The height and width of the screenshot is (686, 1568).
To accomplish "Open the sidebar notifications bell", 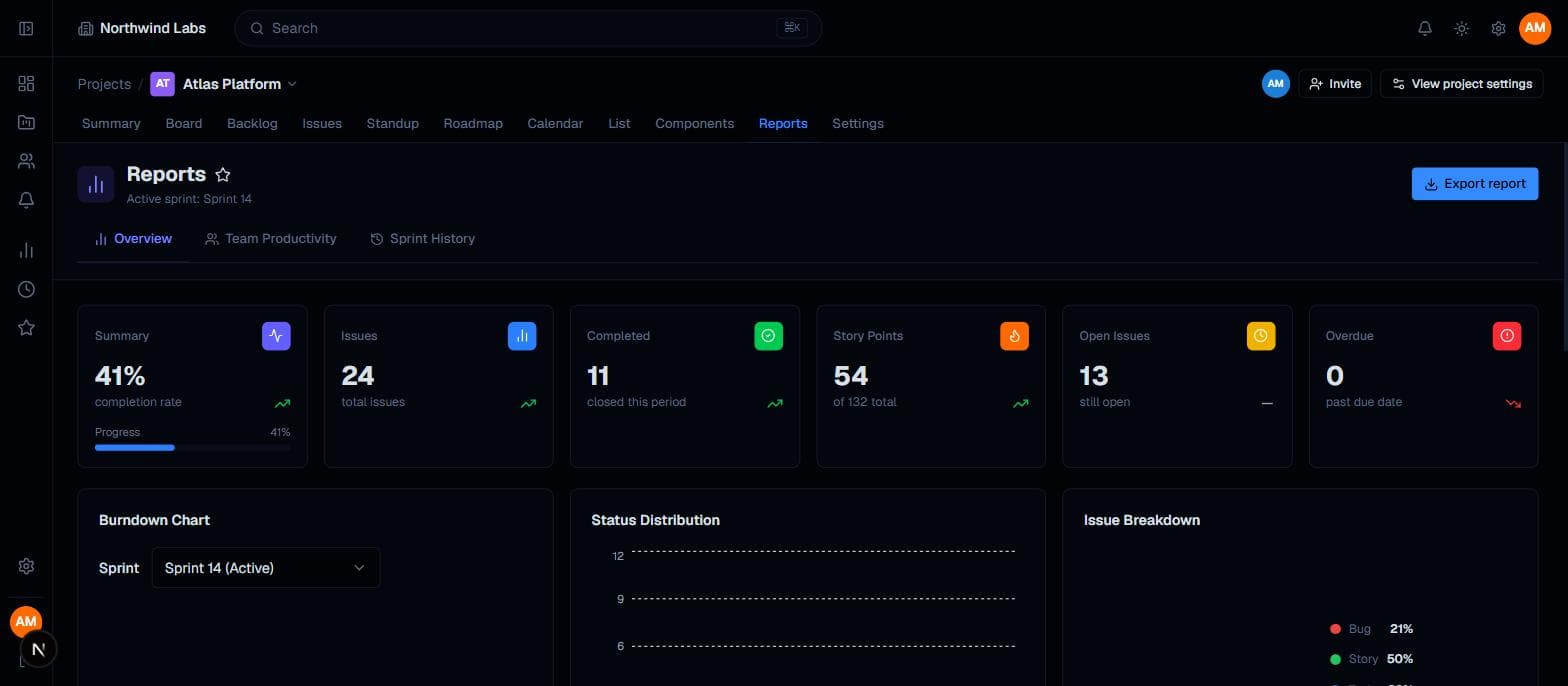I will [x=26, y=200].
